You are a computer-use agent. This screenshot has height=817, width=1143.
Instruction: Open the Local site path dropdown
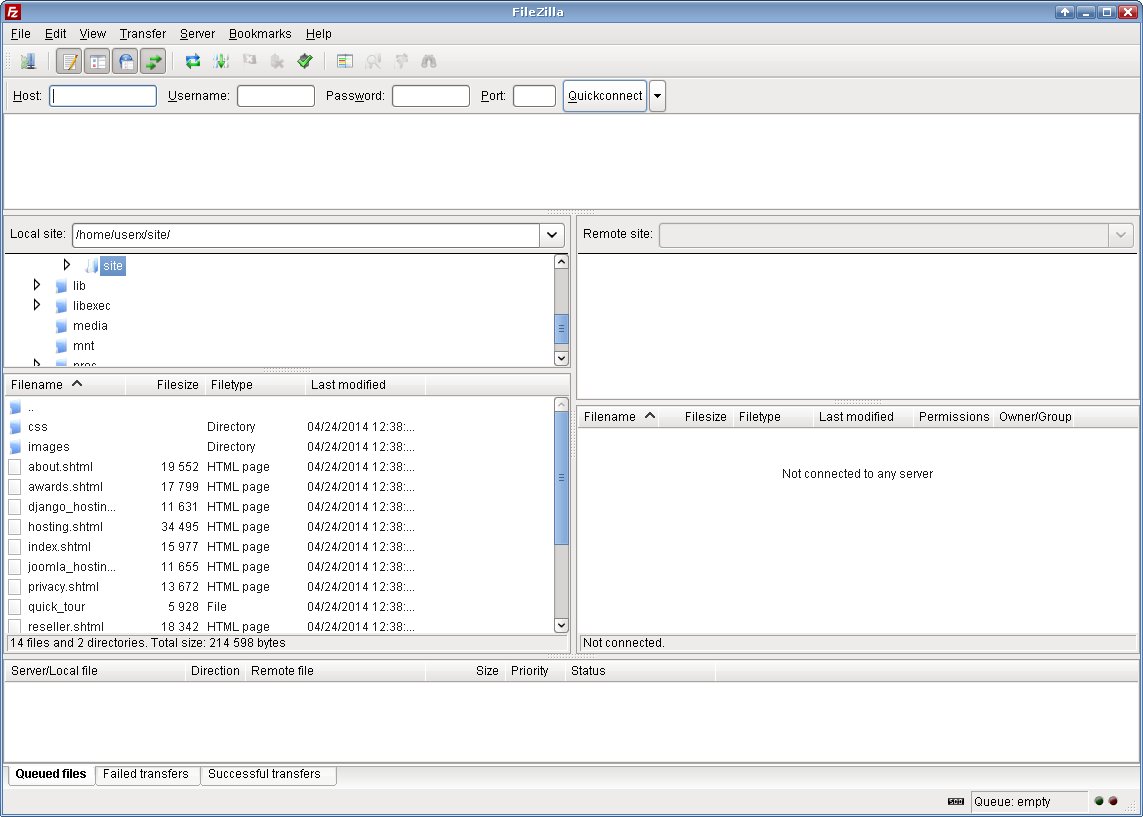[552, 235]
